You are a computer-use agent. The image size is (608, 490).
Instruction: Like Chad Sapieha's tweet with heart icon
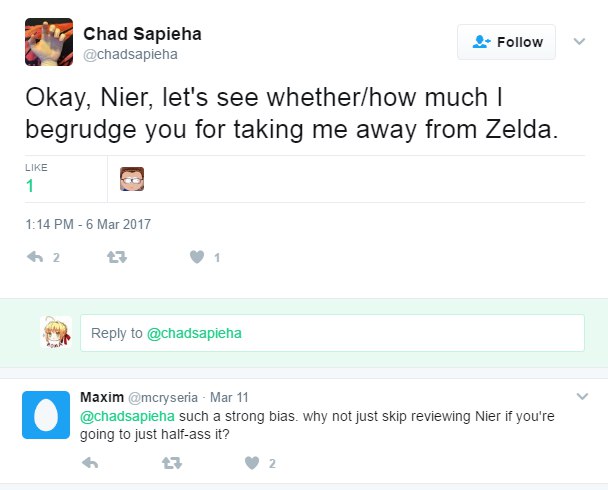196,257
